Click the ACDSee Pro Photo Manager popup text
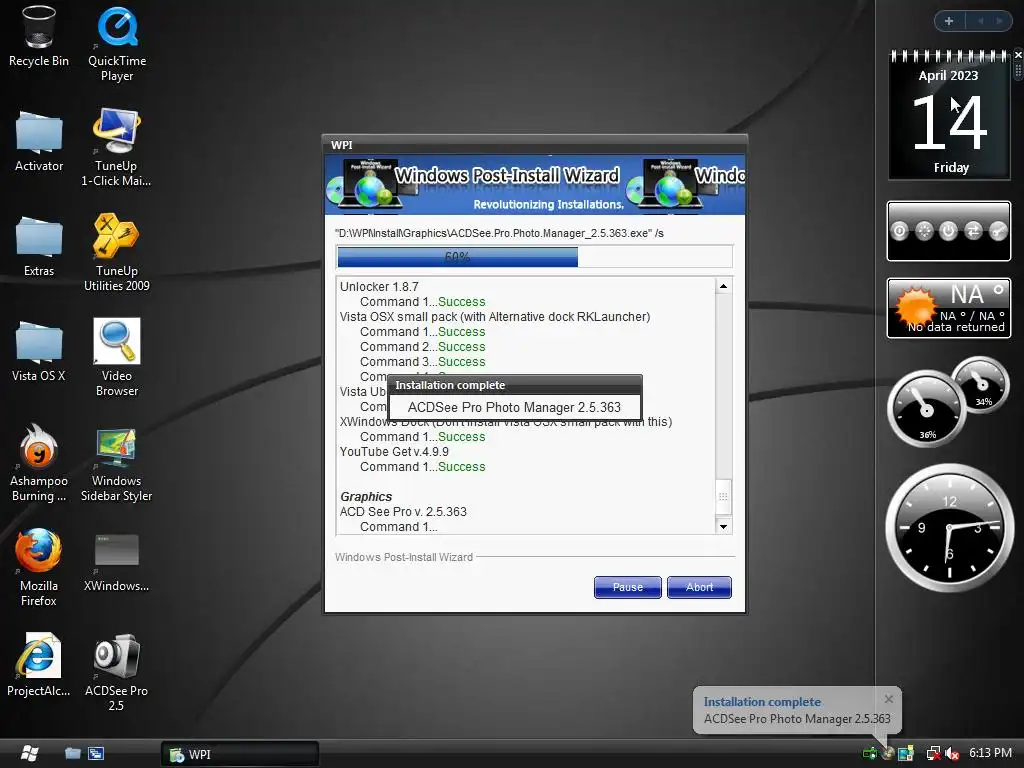The width and height of the screenshot is (1024, 768). (x=515, y=408)
